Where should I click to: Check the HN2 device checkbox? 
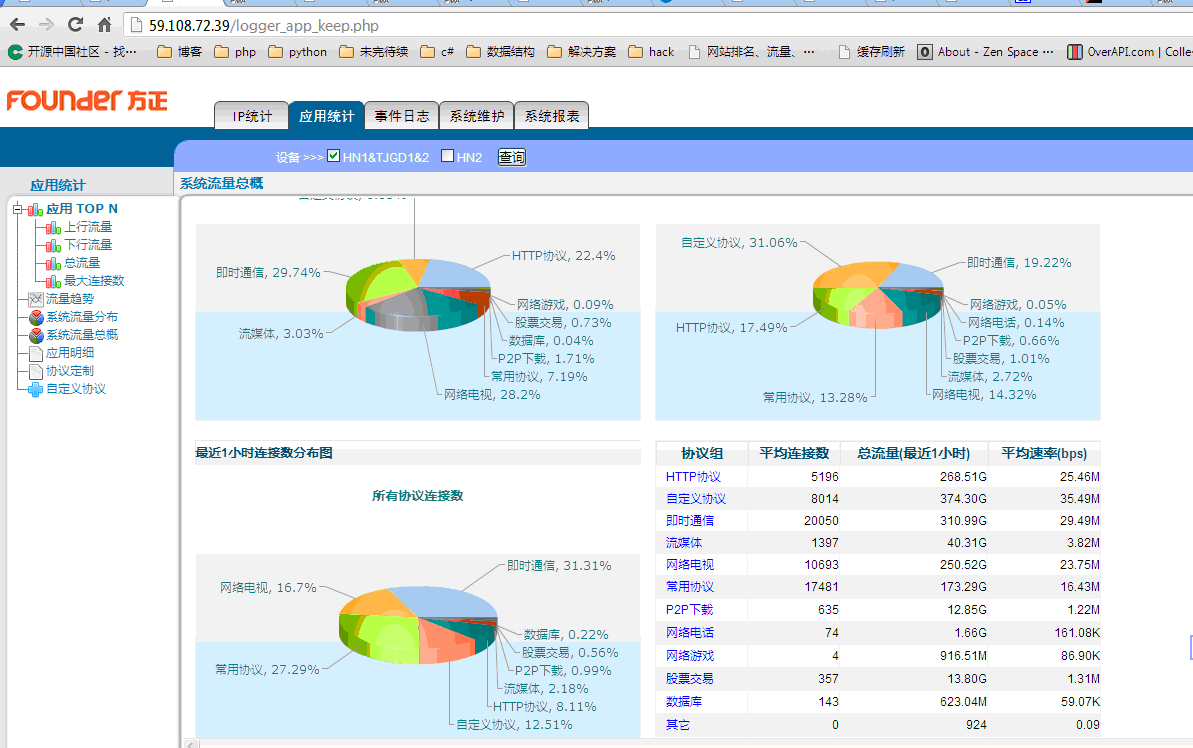(447, 156)
